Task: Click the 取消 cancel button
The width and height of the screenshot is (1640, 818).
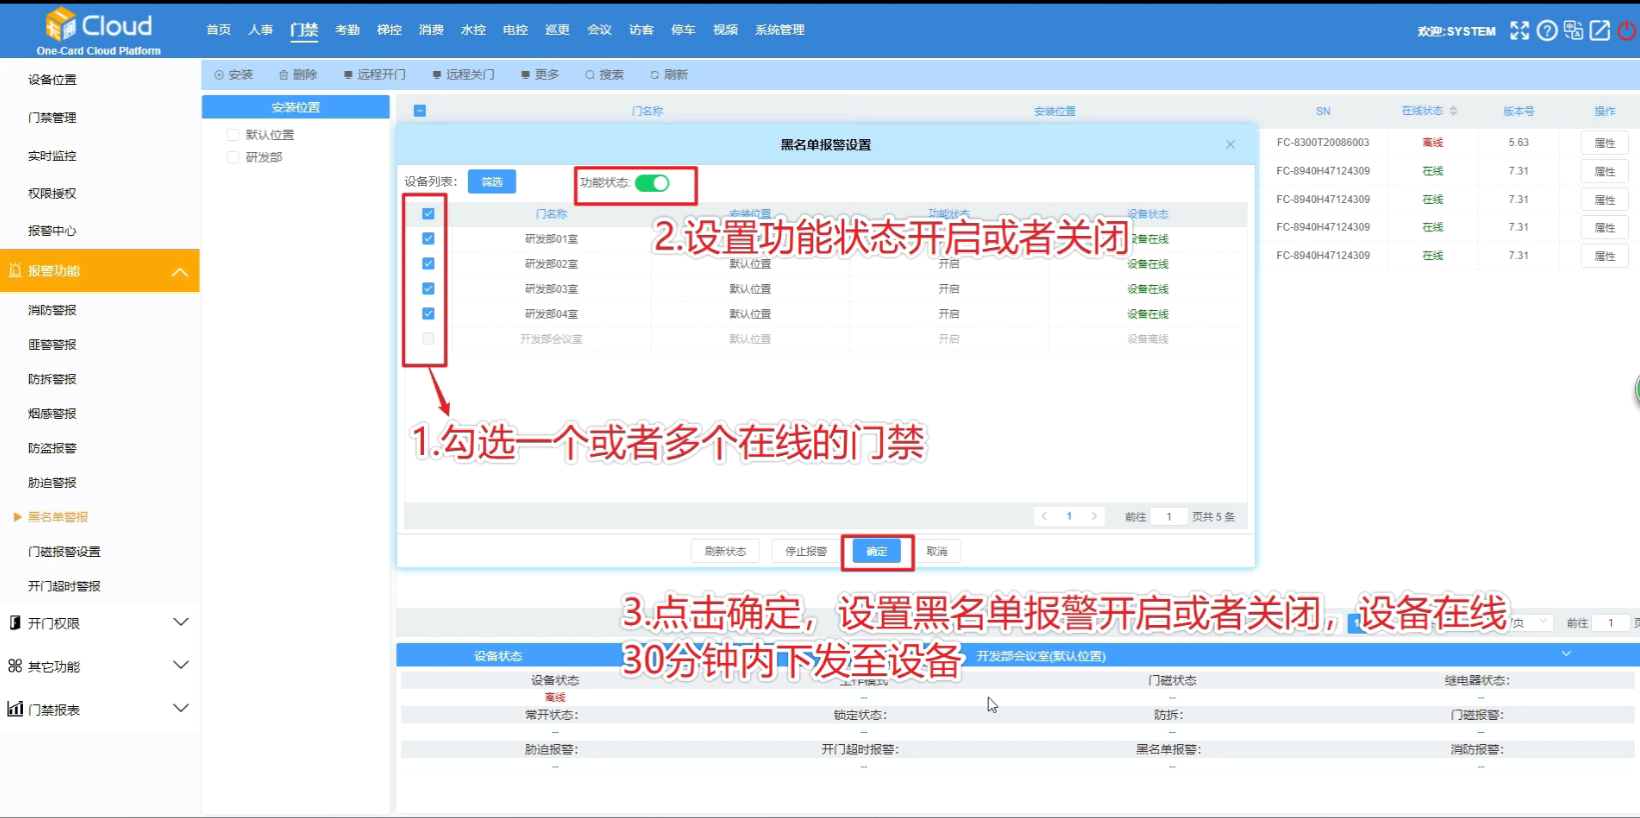Action: click(937, 551)
